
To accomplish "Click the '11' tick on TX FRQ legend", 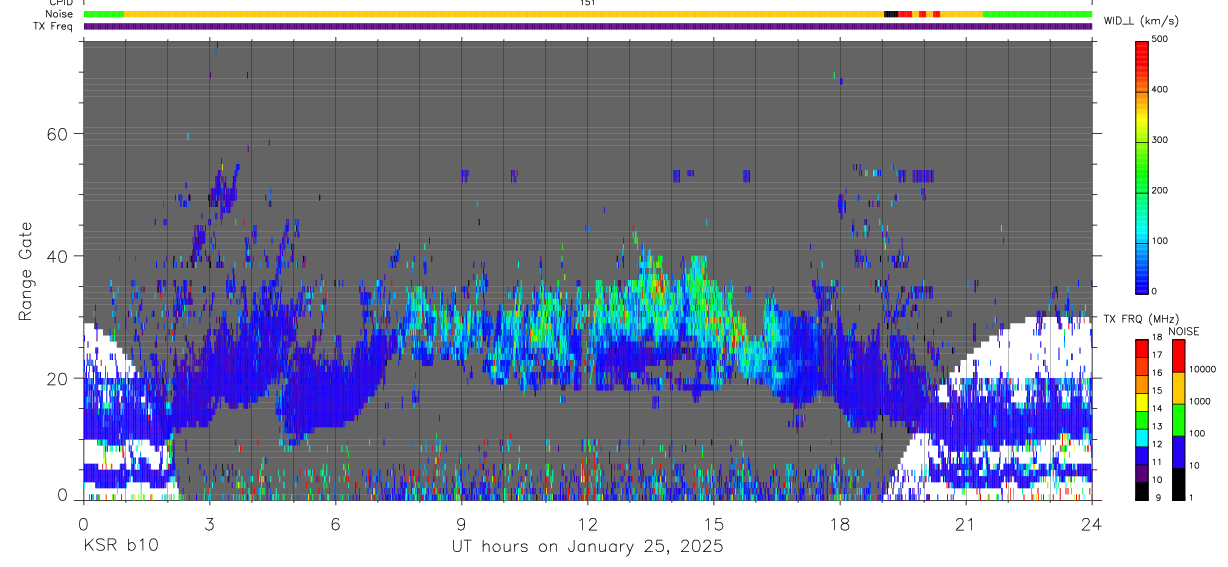I will coord(1158,462).
